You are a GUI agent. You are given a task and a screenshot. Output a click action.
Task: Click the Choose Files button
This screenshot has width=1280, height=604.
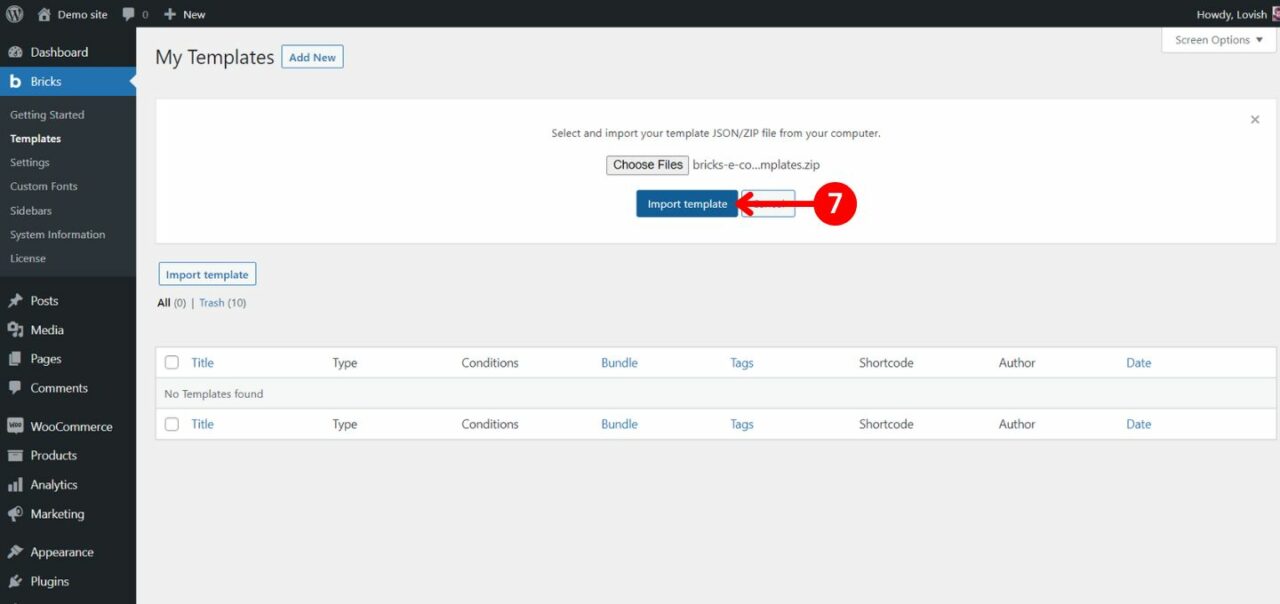click(x=646, y=164)
